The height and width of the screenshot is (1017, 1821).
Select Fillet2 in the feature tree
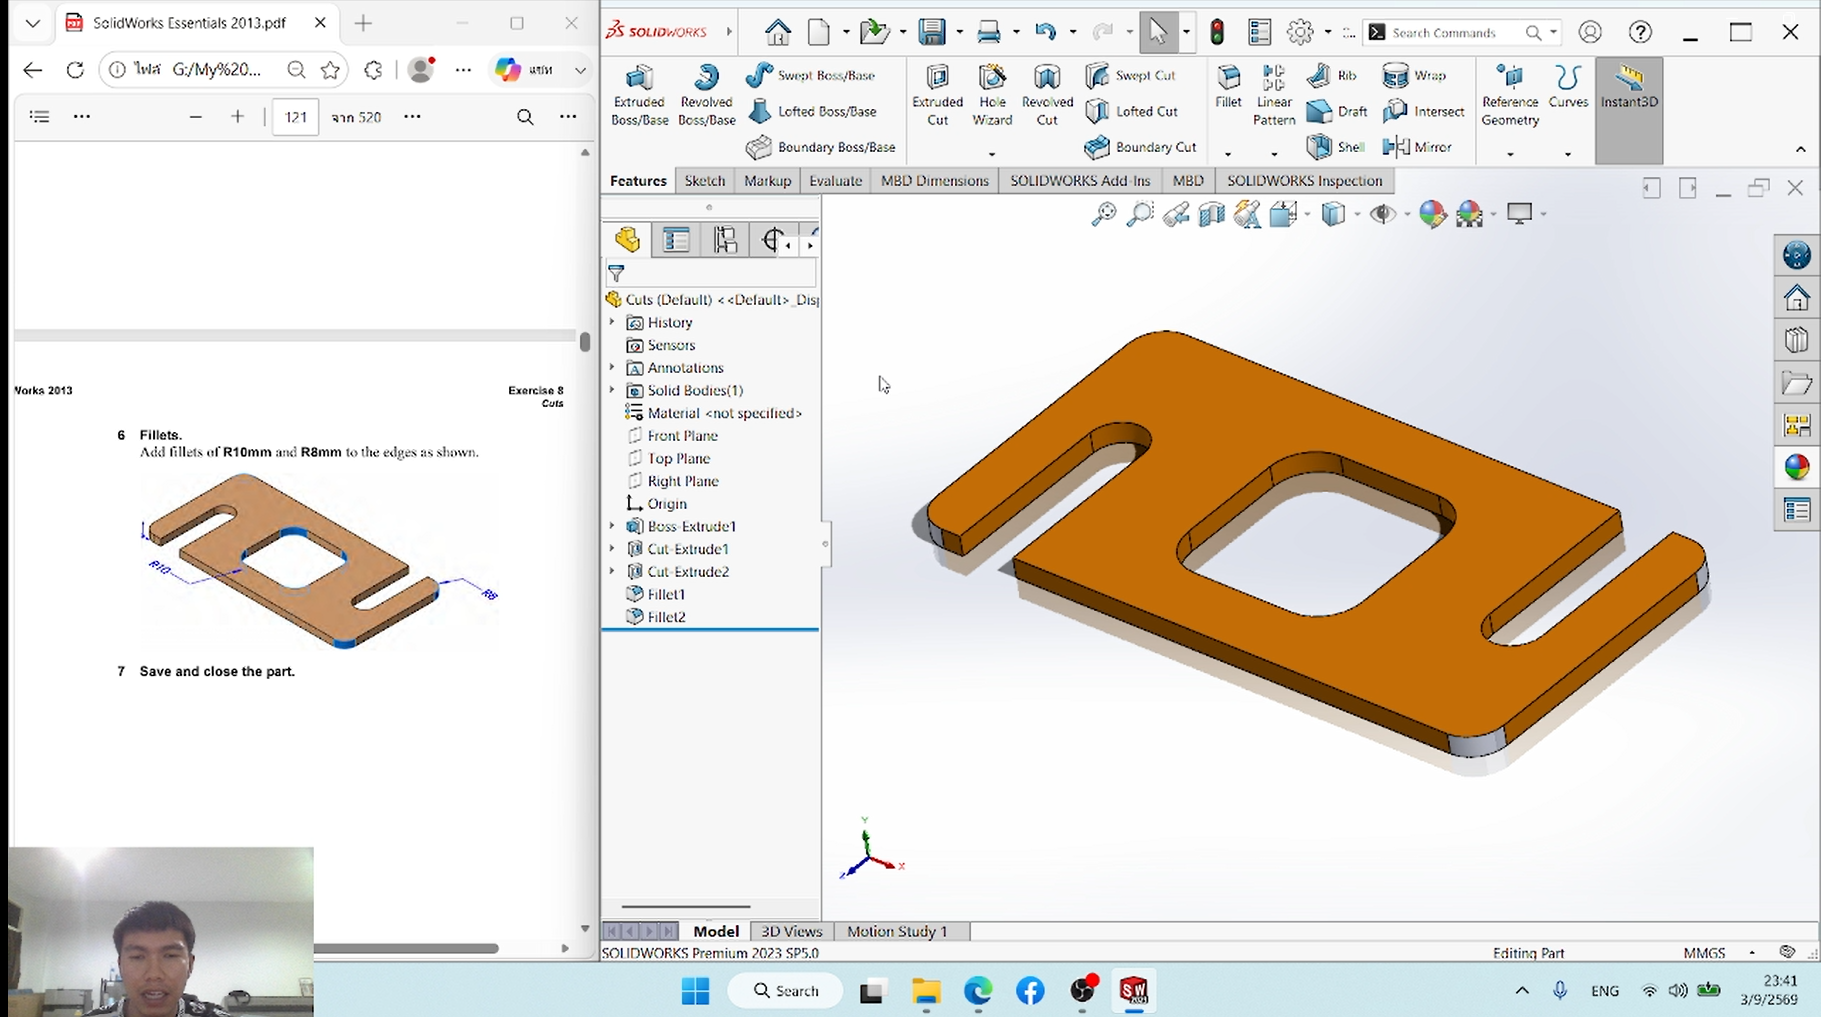pyautogui.click(x=666, y=617)
